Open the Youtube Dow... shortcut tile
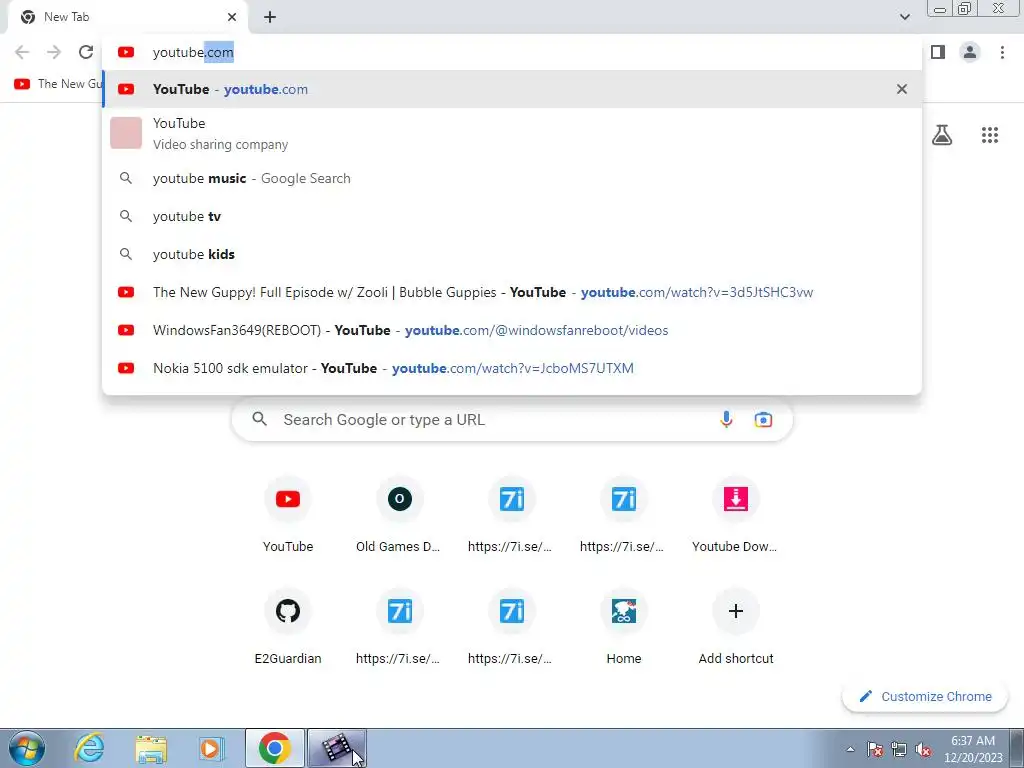This screenshot has height=768, width=1024. coord(735,515)
